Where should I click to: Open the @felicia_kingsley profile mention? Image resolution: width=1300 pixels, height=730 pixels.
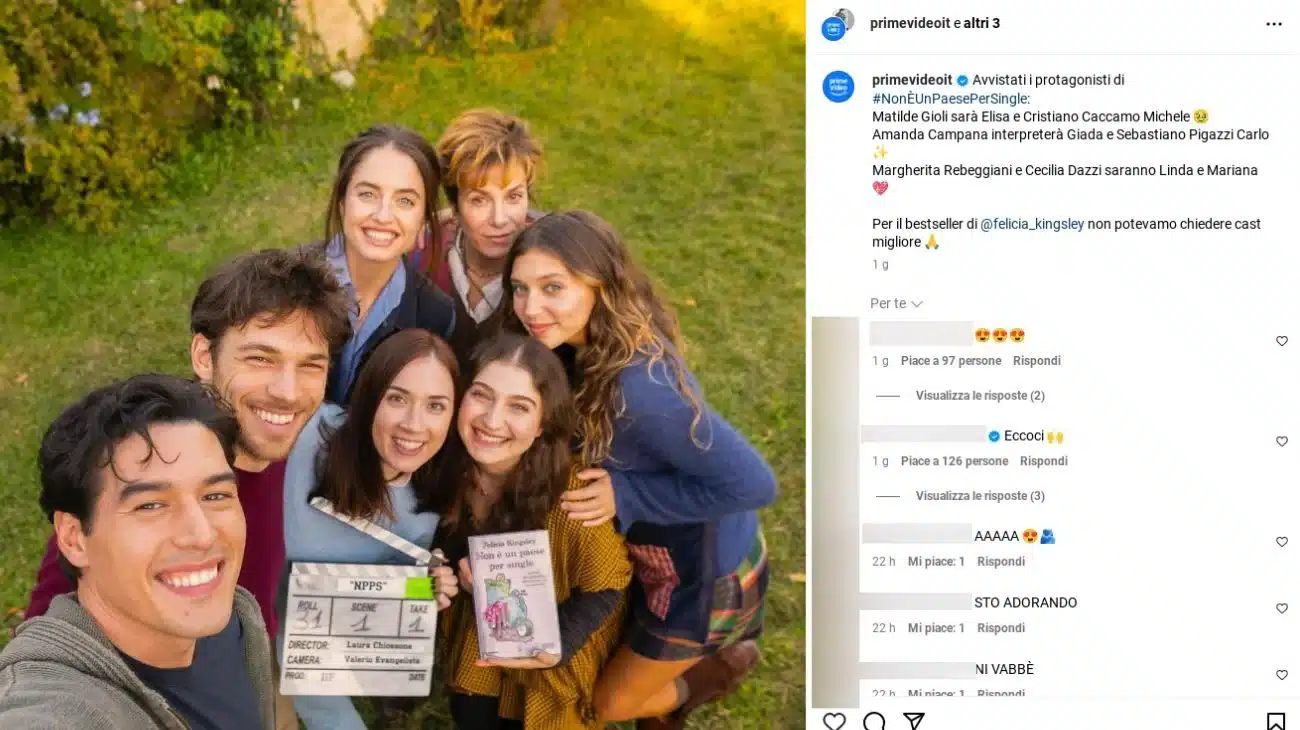point(1032,224)
